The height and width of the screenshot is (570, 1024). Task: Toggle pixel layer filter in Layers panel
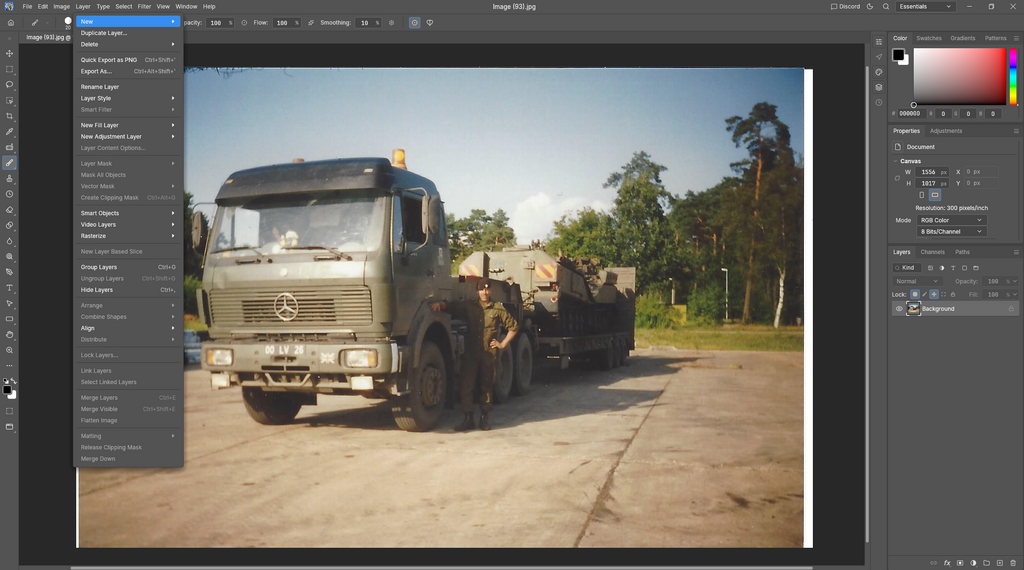(931, 268)
